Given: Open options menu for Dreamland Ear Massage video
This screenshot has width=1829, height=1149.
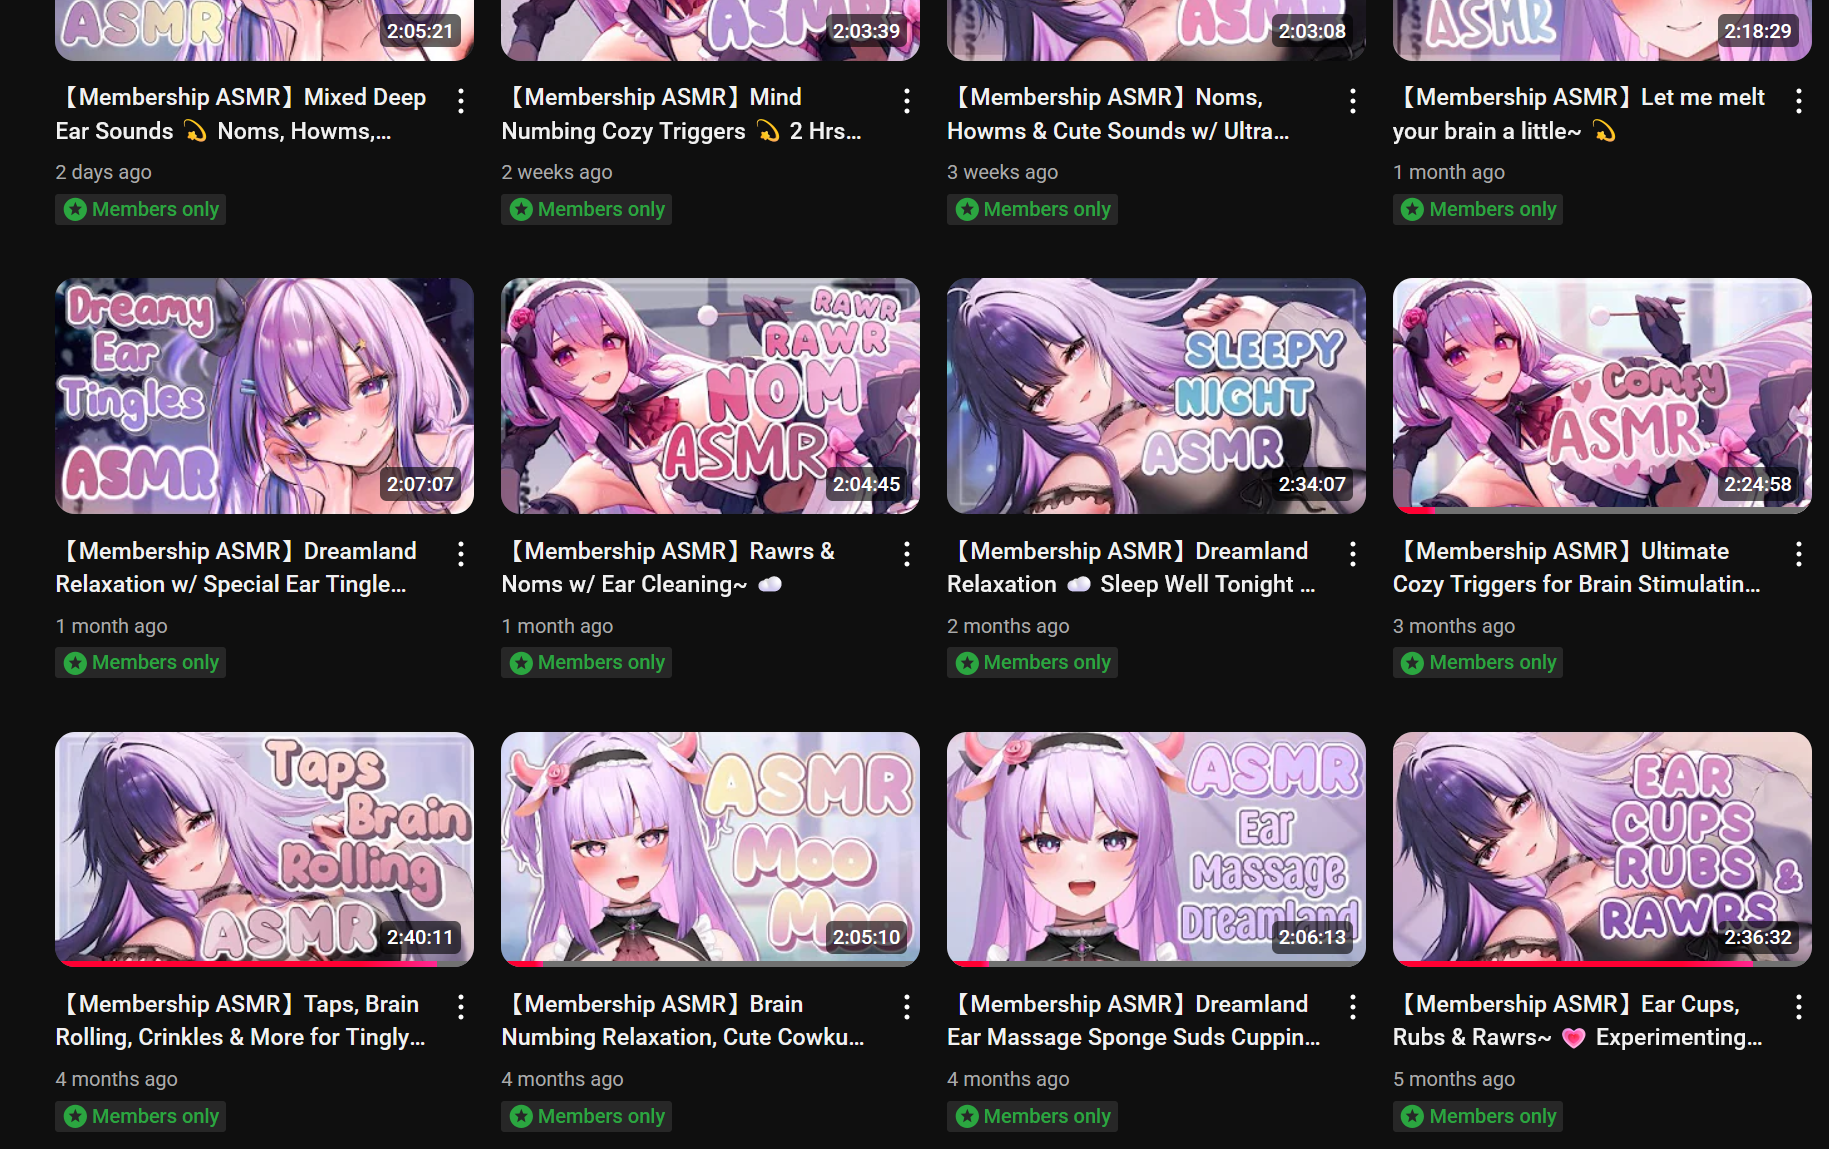Looking at the screenshot, I should pyautogui.click(x=1353, y=1007).
